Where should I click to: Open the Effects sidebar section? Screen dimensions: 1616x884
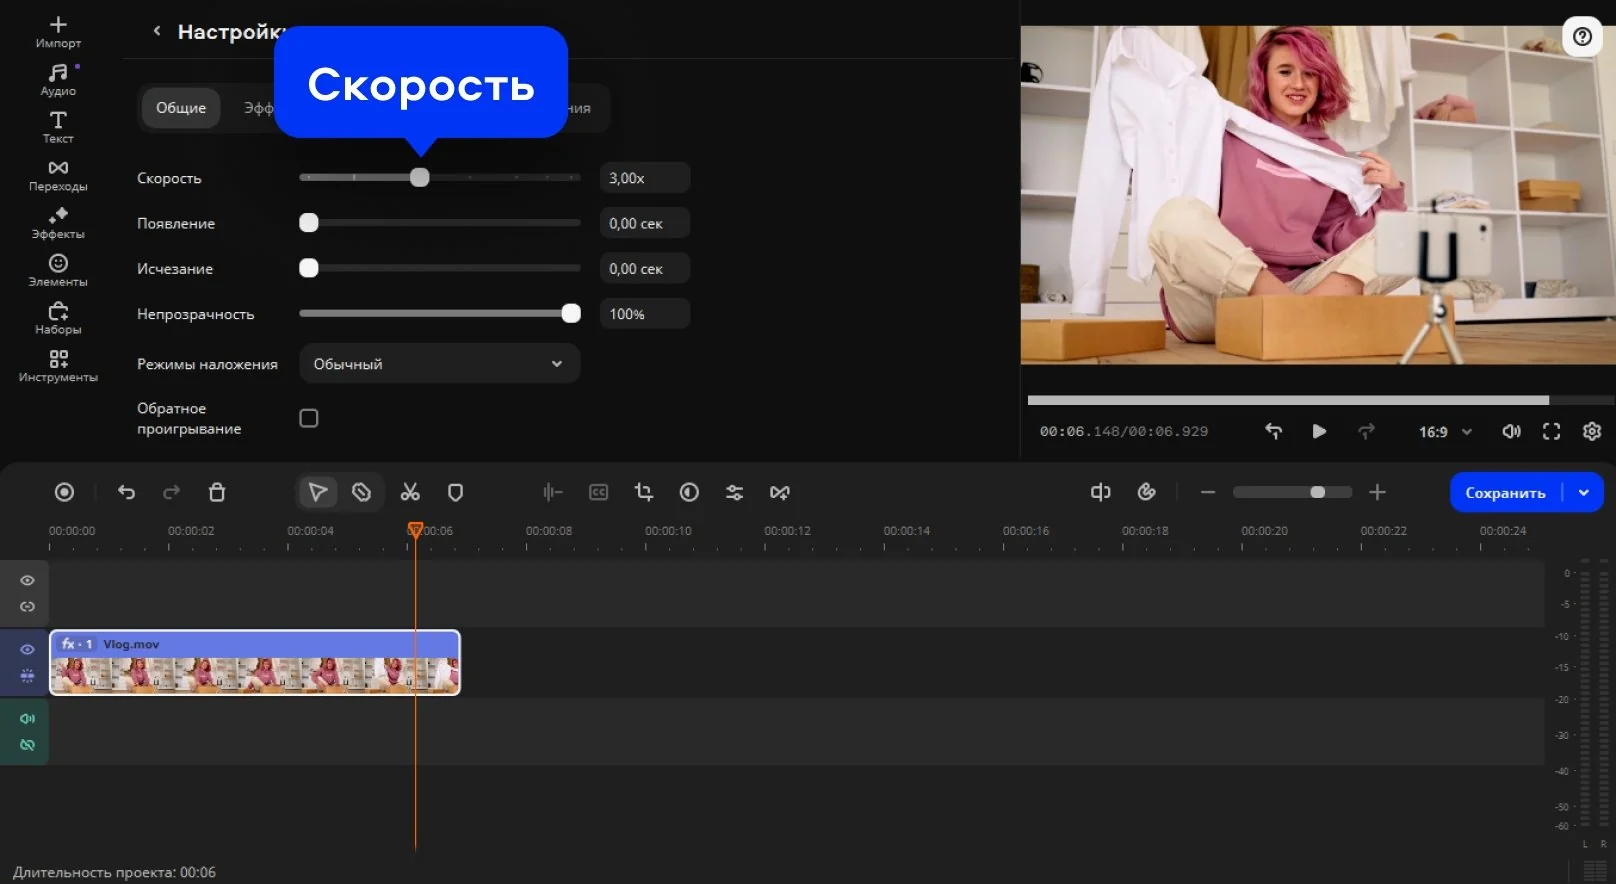coord(58,223)
